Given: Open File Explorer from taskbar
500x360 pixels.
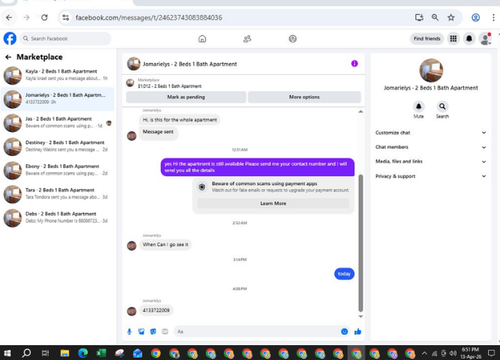Looking at the screenshot, I should 65,353.
